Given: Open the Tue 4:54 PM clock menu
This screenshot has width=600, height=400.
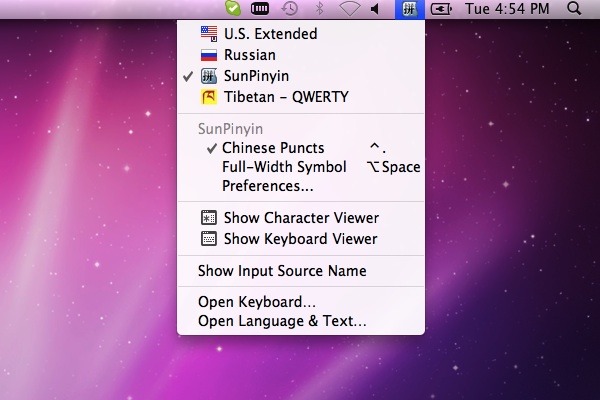Looking at the screenshot, I should (507, 8).
